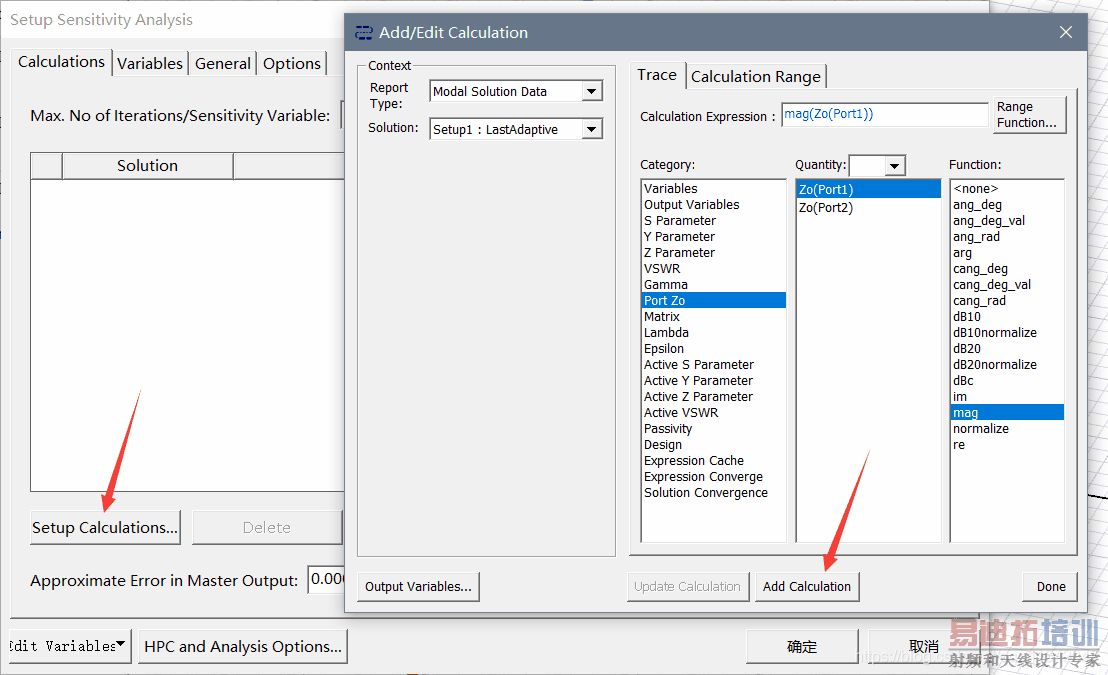Click the Setup Calculations... button
The image size is (1108, 675).
(x=105, y=528)
